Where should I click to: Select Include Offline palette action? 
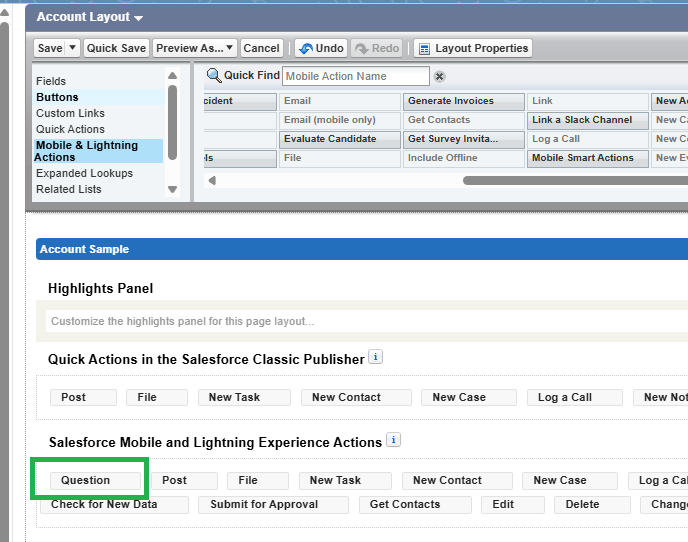pyautogui.click(x=464, y=158)
